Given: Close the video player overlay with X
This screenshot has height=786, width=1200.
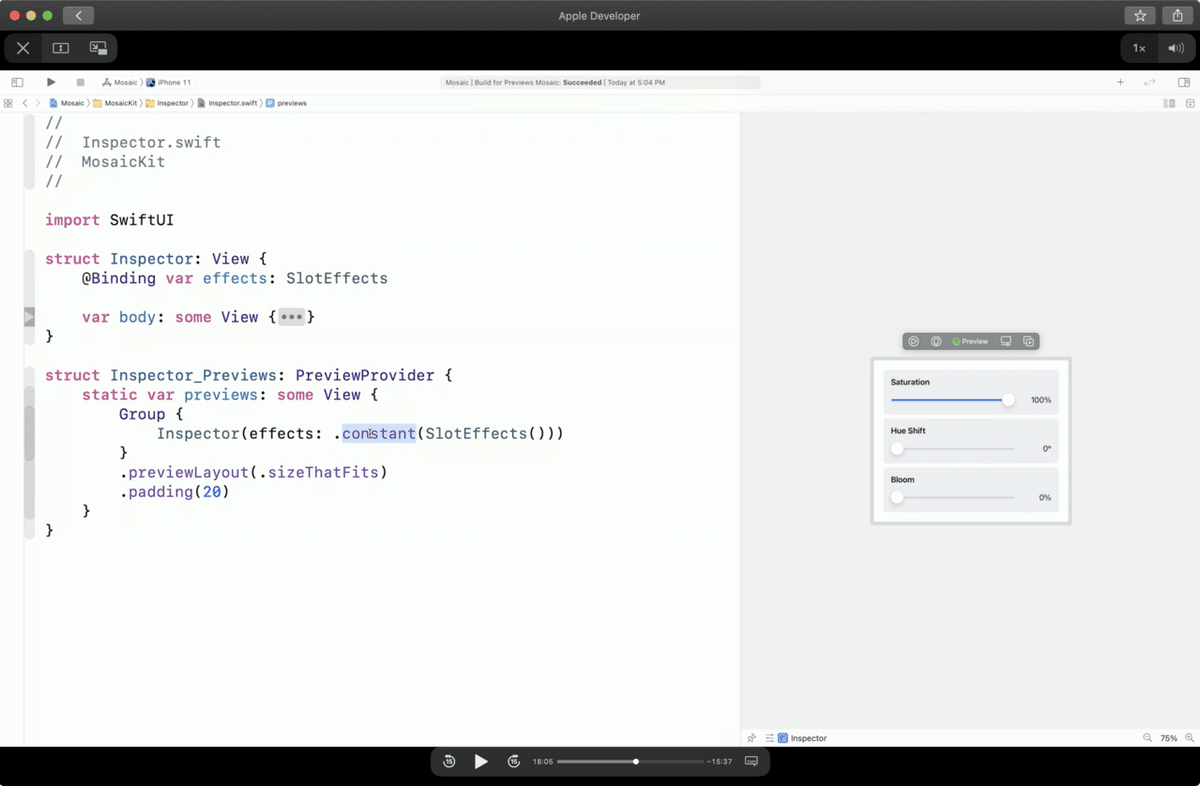Looking at the screenshot, I should (x=23, y=48).
